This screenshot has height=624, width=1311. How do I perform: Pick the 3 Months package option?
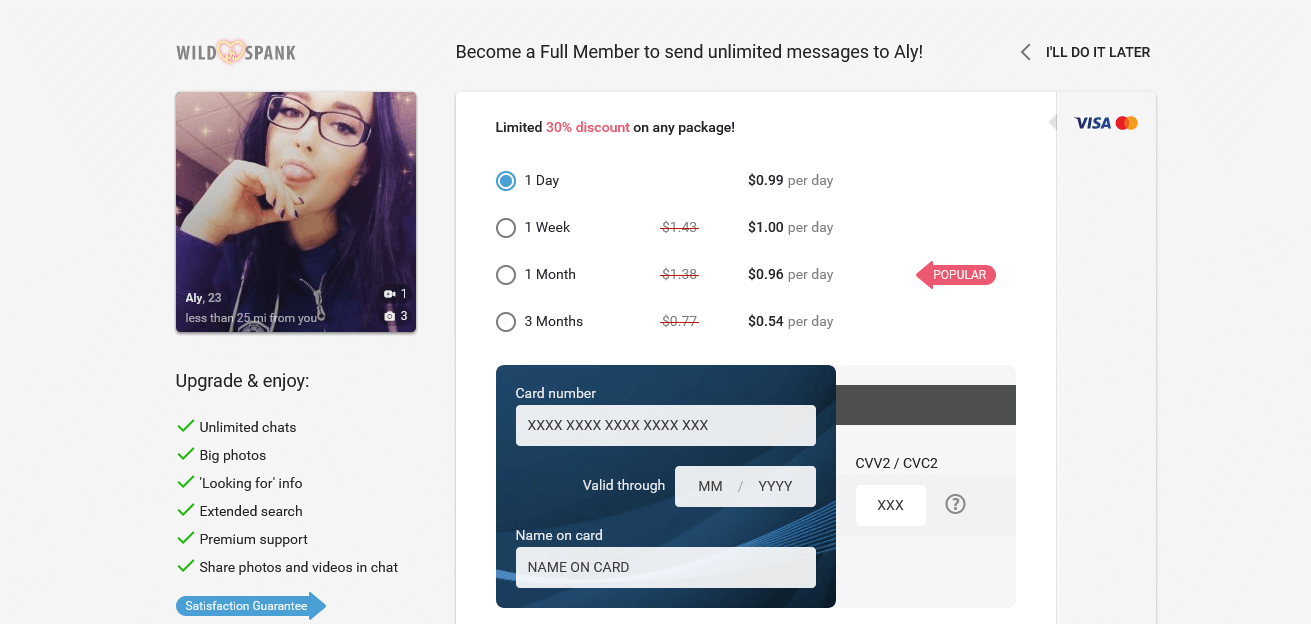506,322
